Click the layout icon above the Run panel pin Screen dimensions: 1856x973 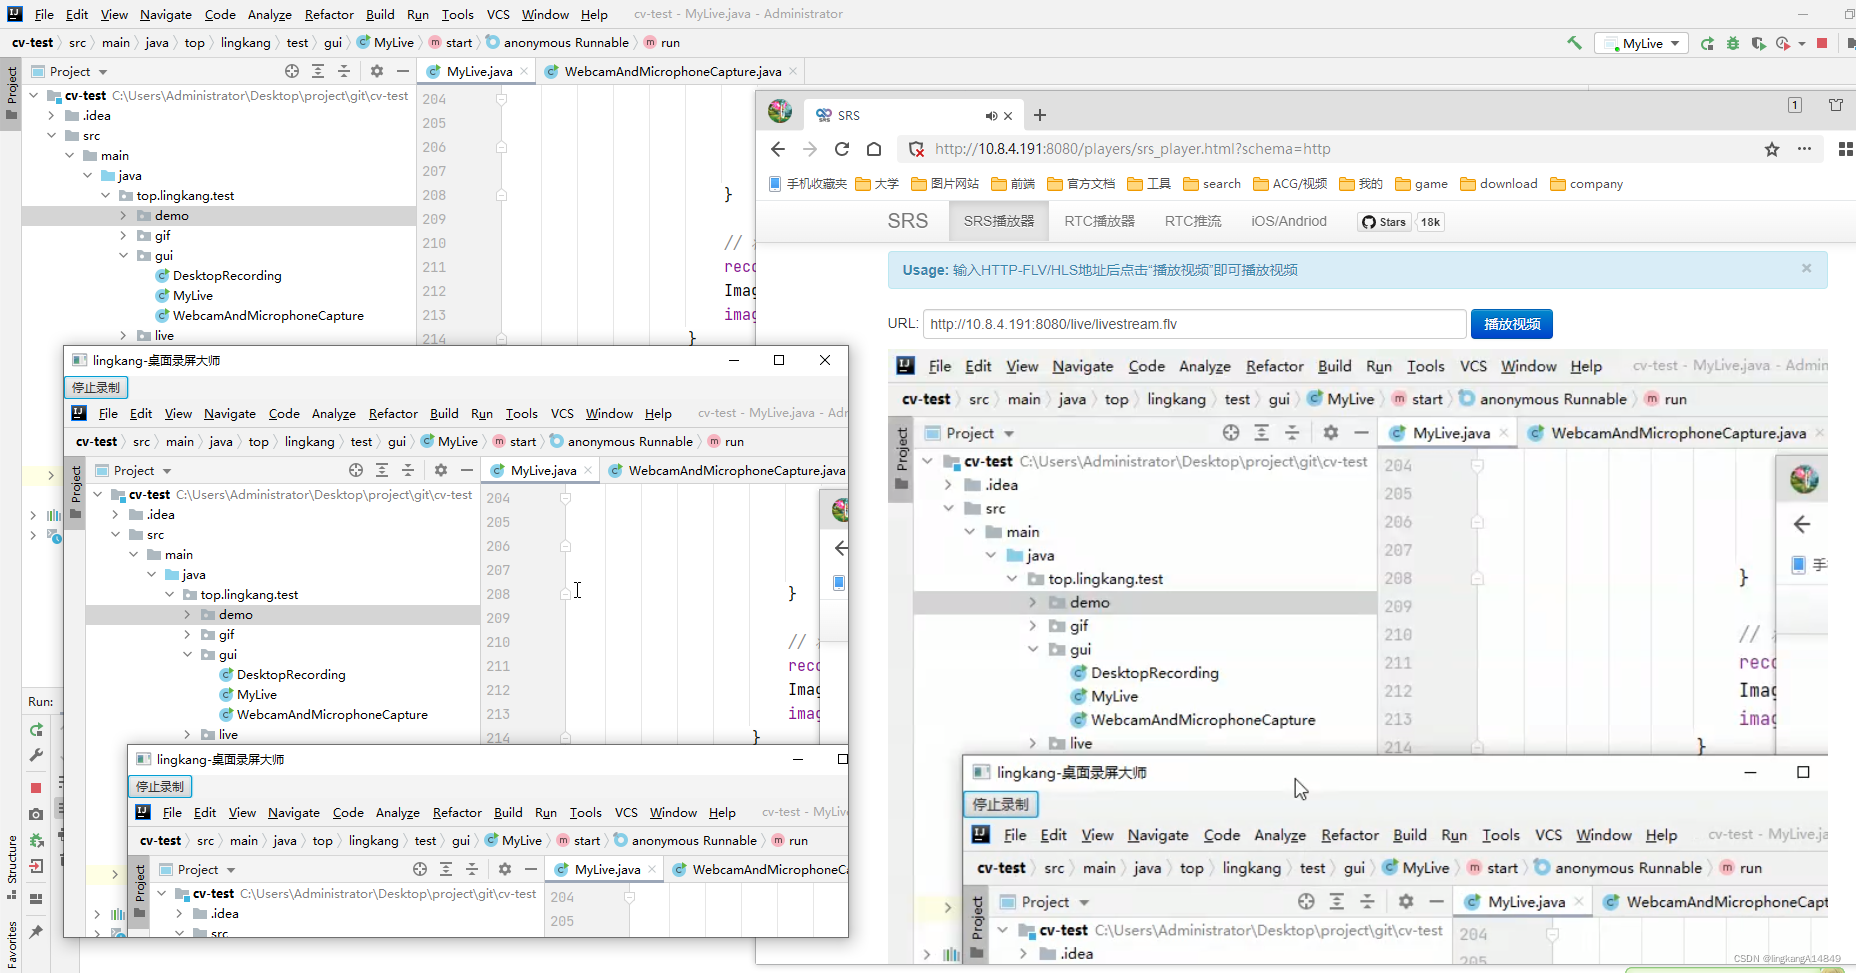[36, 898]
